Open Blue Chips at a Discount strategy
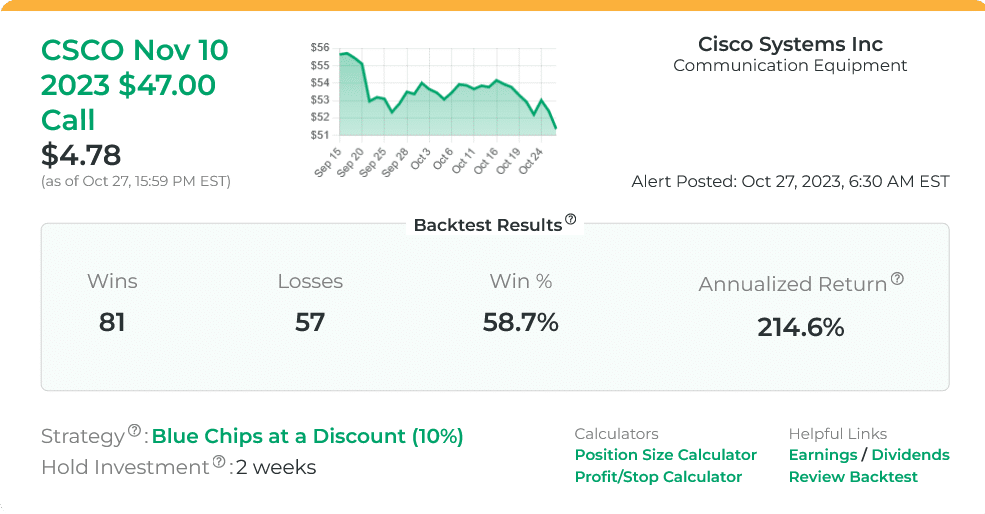This screenshot has width=985, height=514. tap(307, 436)
